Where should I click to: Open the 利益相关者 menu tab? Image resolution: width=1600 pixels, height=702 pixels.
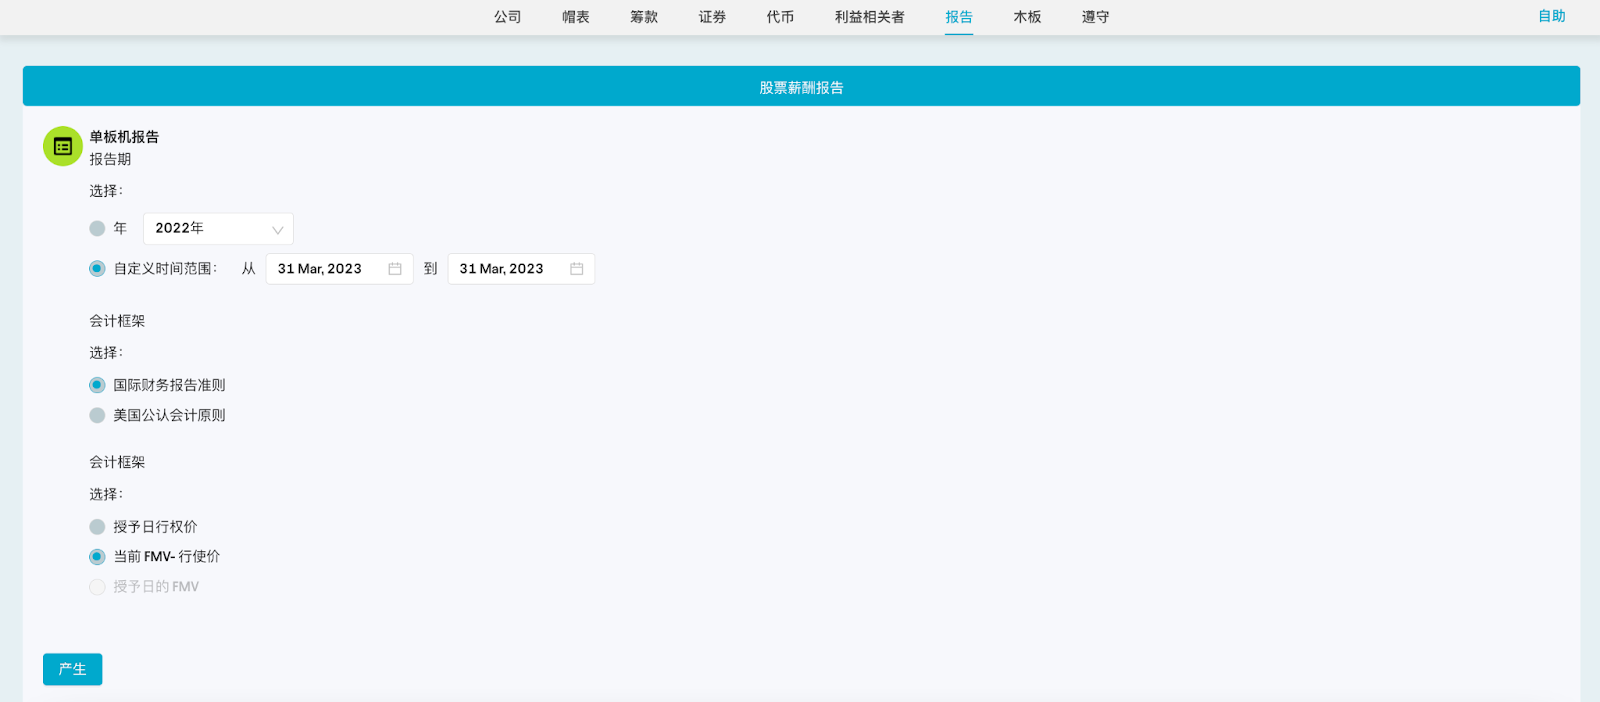(x=870, y=17)
